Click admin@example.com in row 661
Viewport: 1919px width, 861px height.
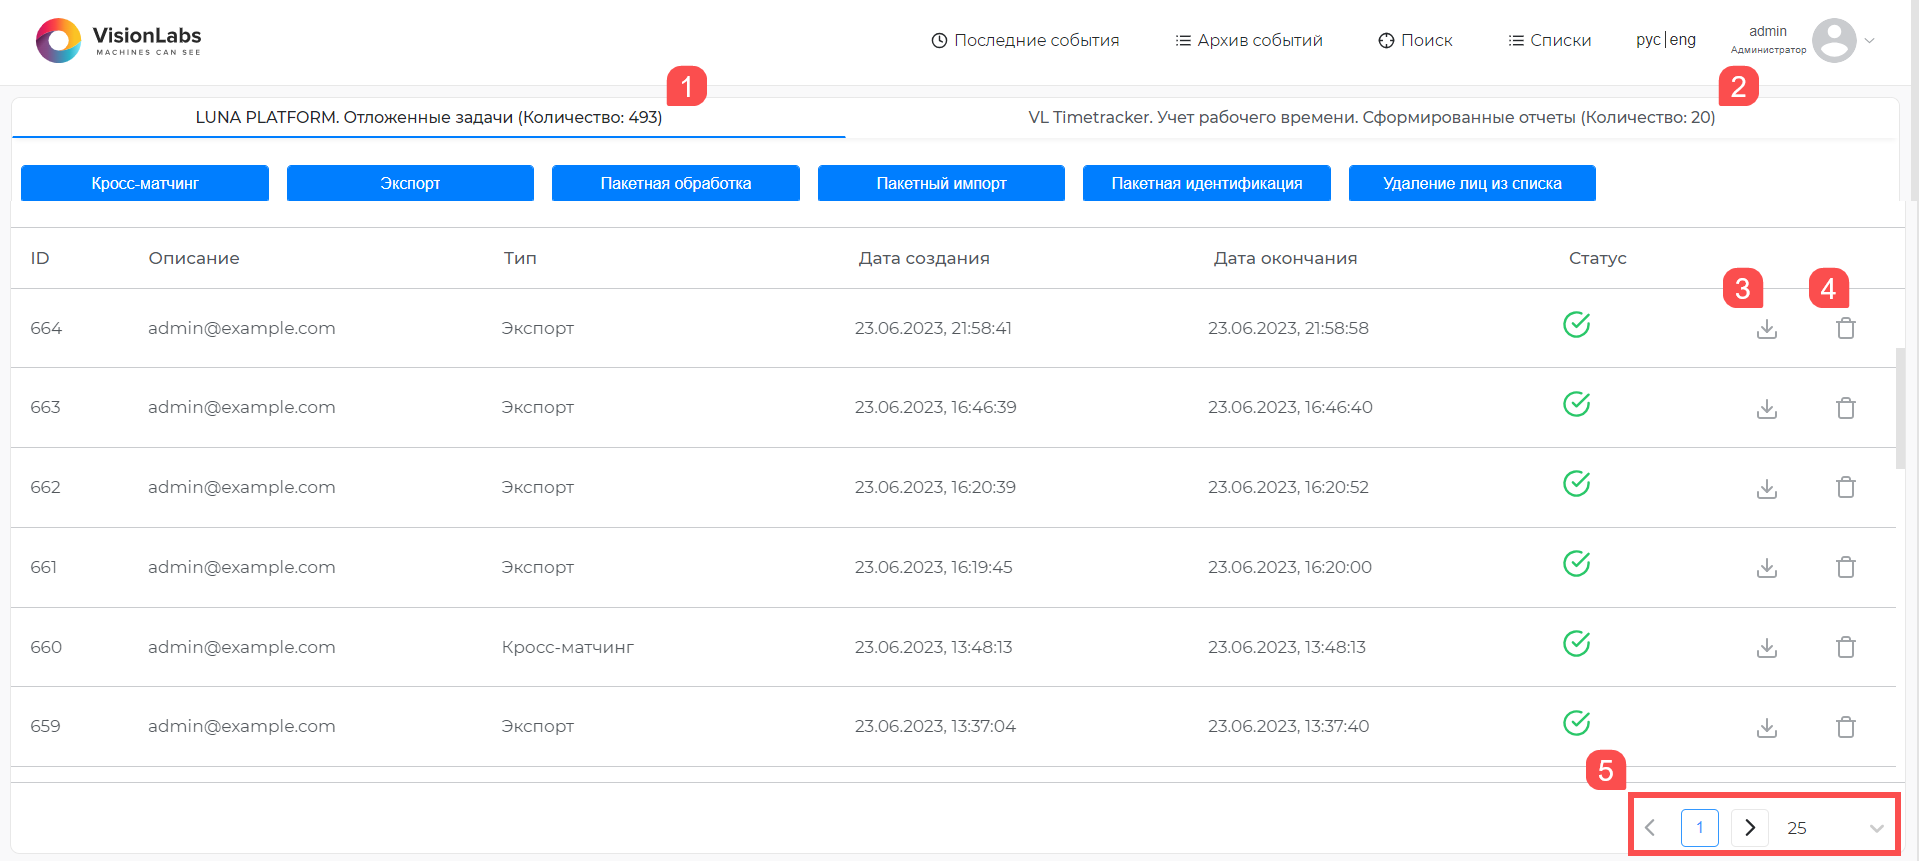(242, 567)
